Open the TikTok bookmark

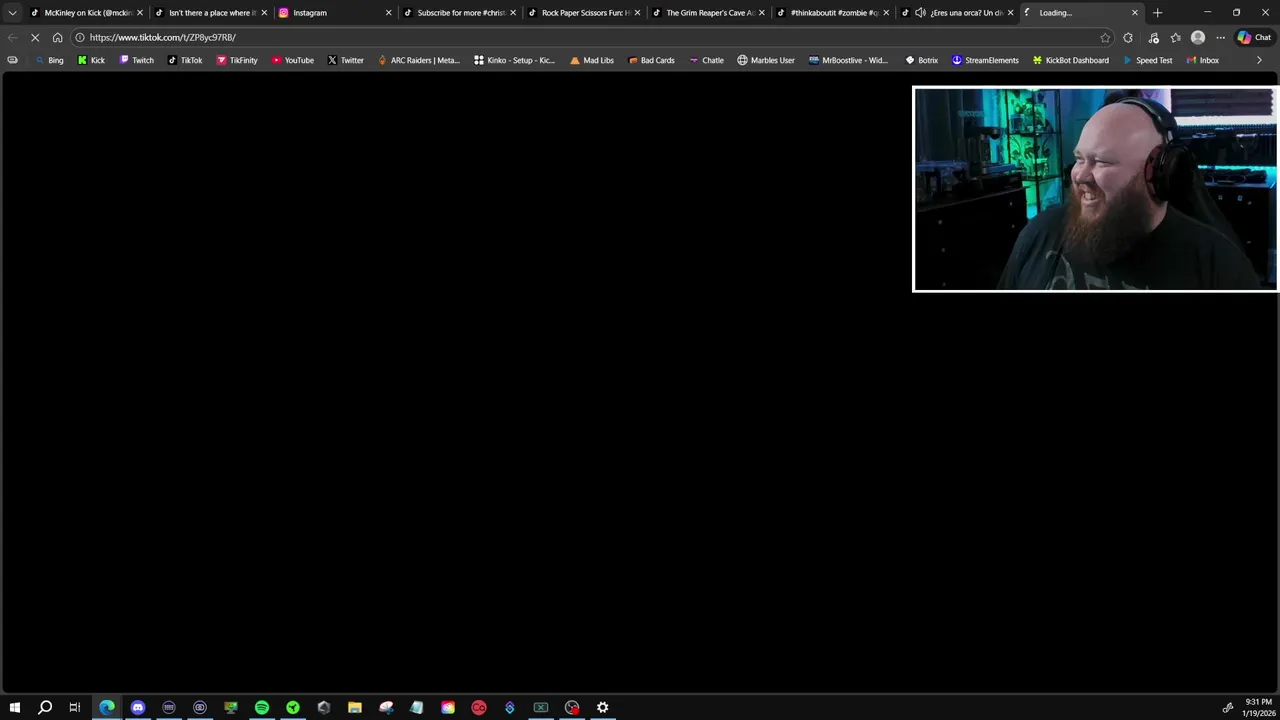(184, 60)
